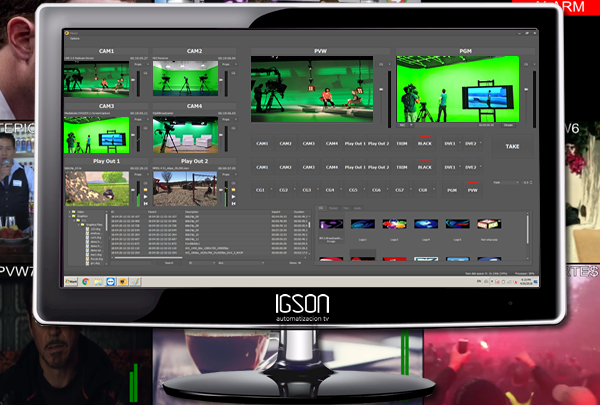Open a file in Play Out 1
Screen dimensions: 600x405
pos(145,190)
